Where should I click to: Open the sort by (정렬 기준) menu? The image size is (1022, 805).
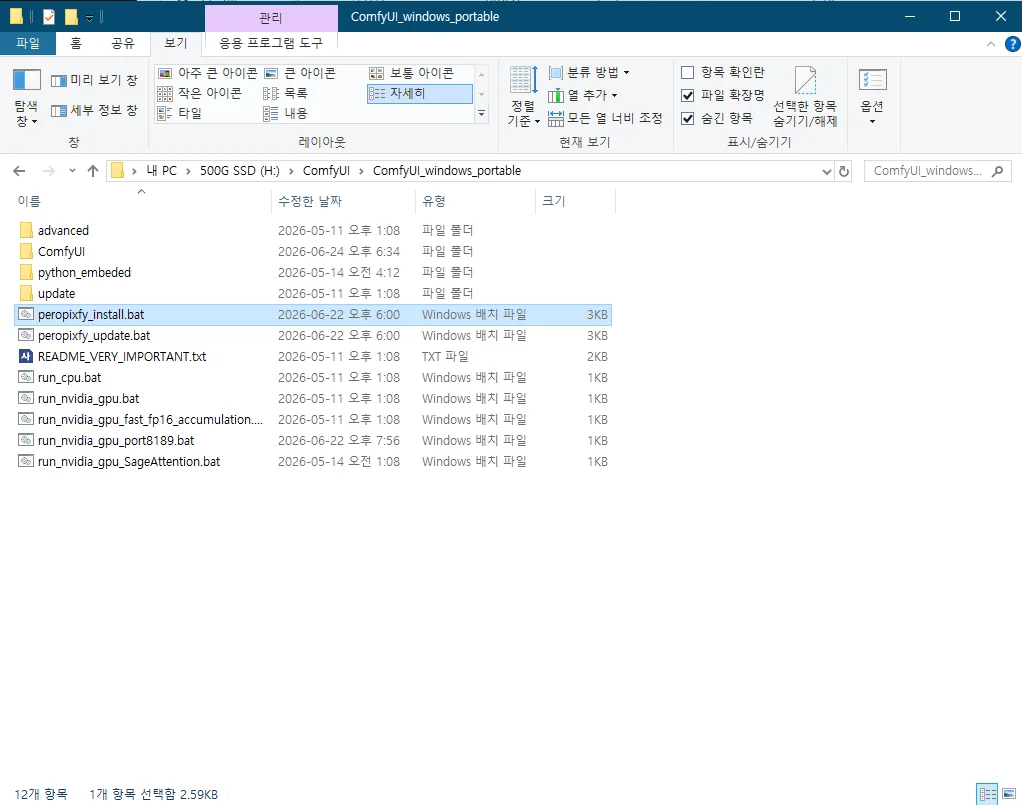click(x=523, y=96)
